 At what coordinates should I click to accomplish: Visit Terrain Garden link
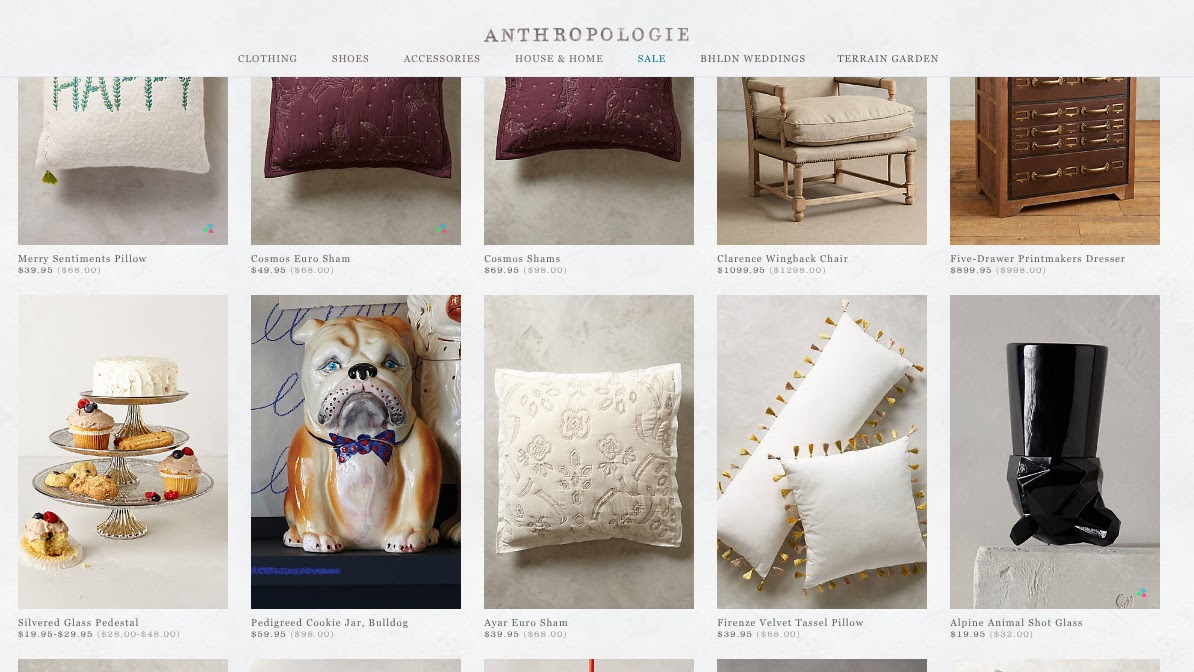coord(888,59)
